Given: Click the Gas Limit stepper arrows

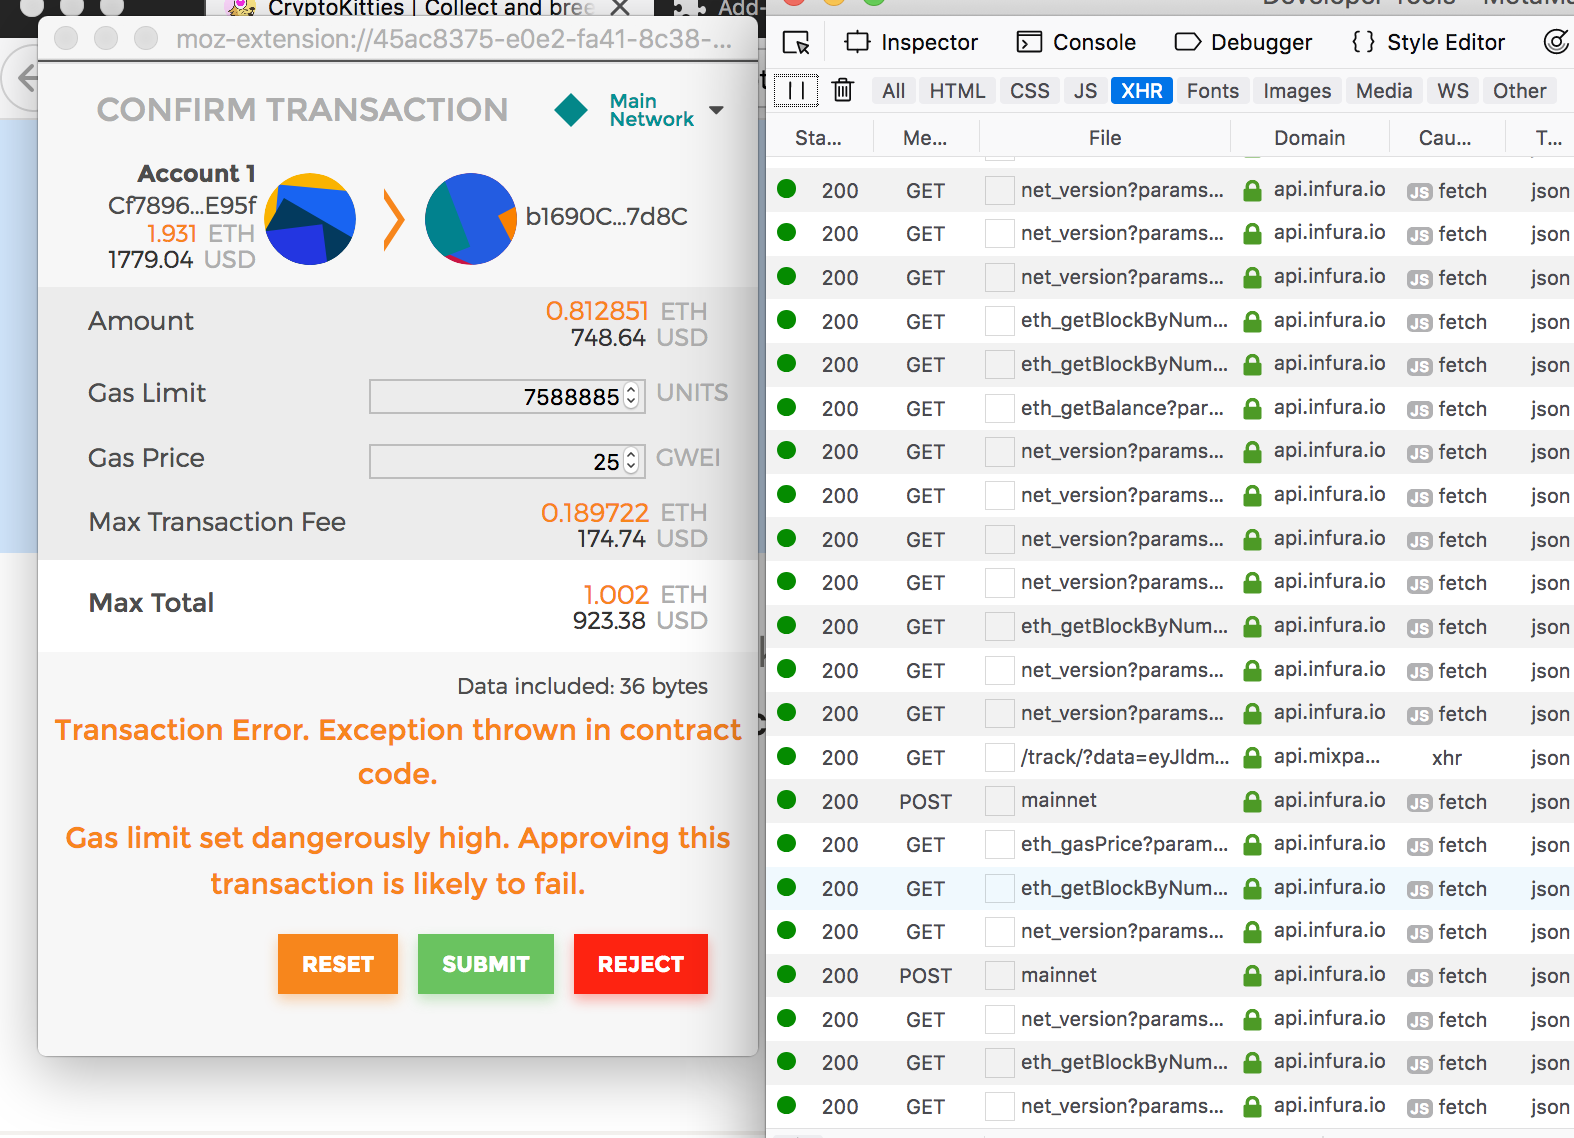Looking at the screenshot, I should pos(631,396).
